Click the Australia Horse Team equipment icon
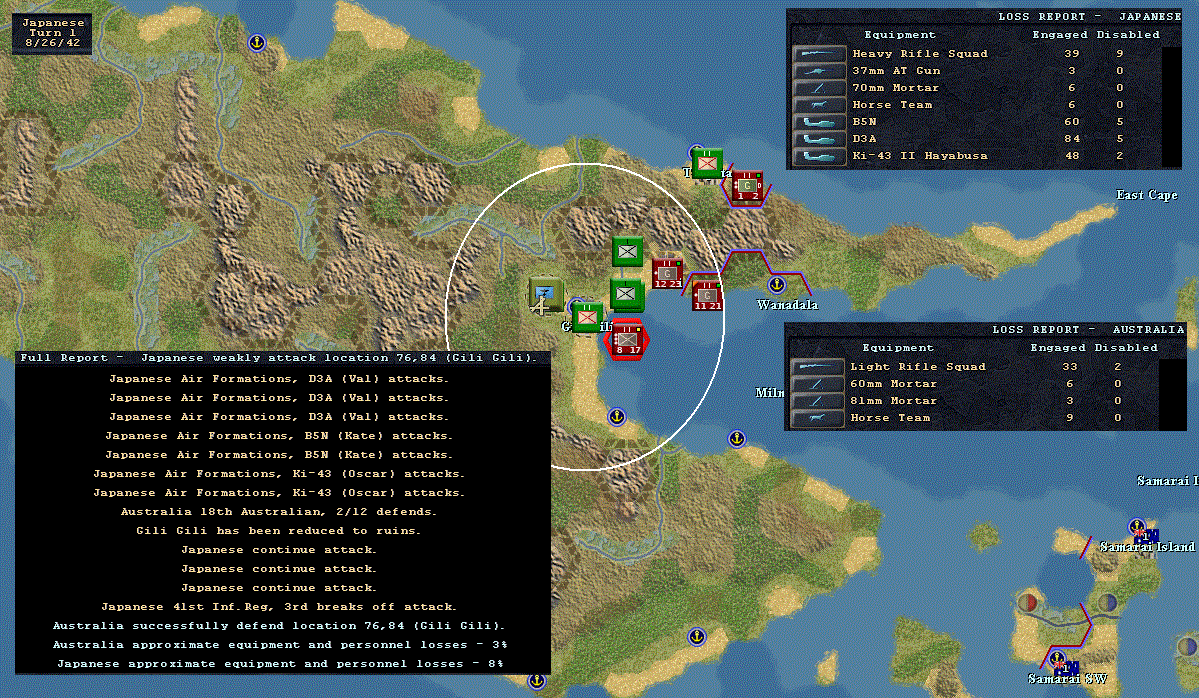This screenshot has width=1199, height=698. [817, 418]
